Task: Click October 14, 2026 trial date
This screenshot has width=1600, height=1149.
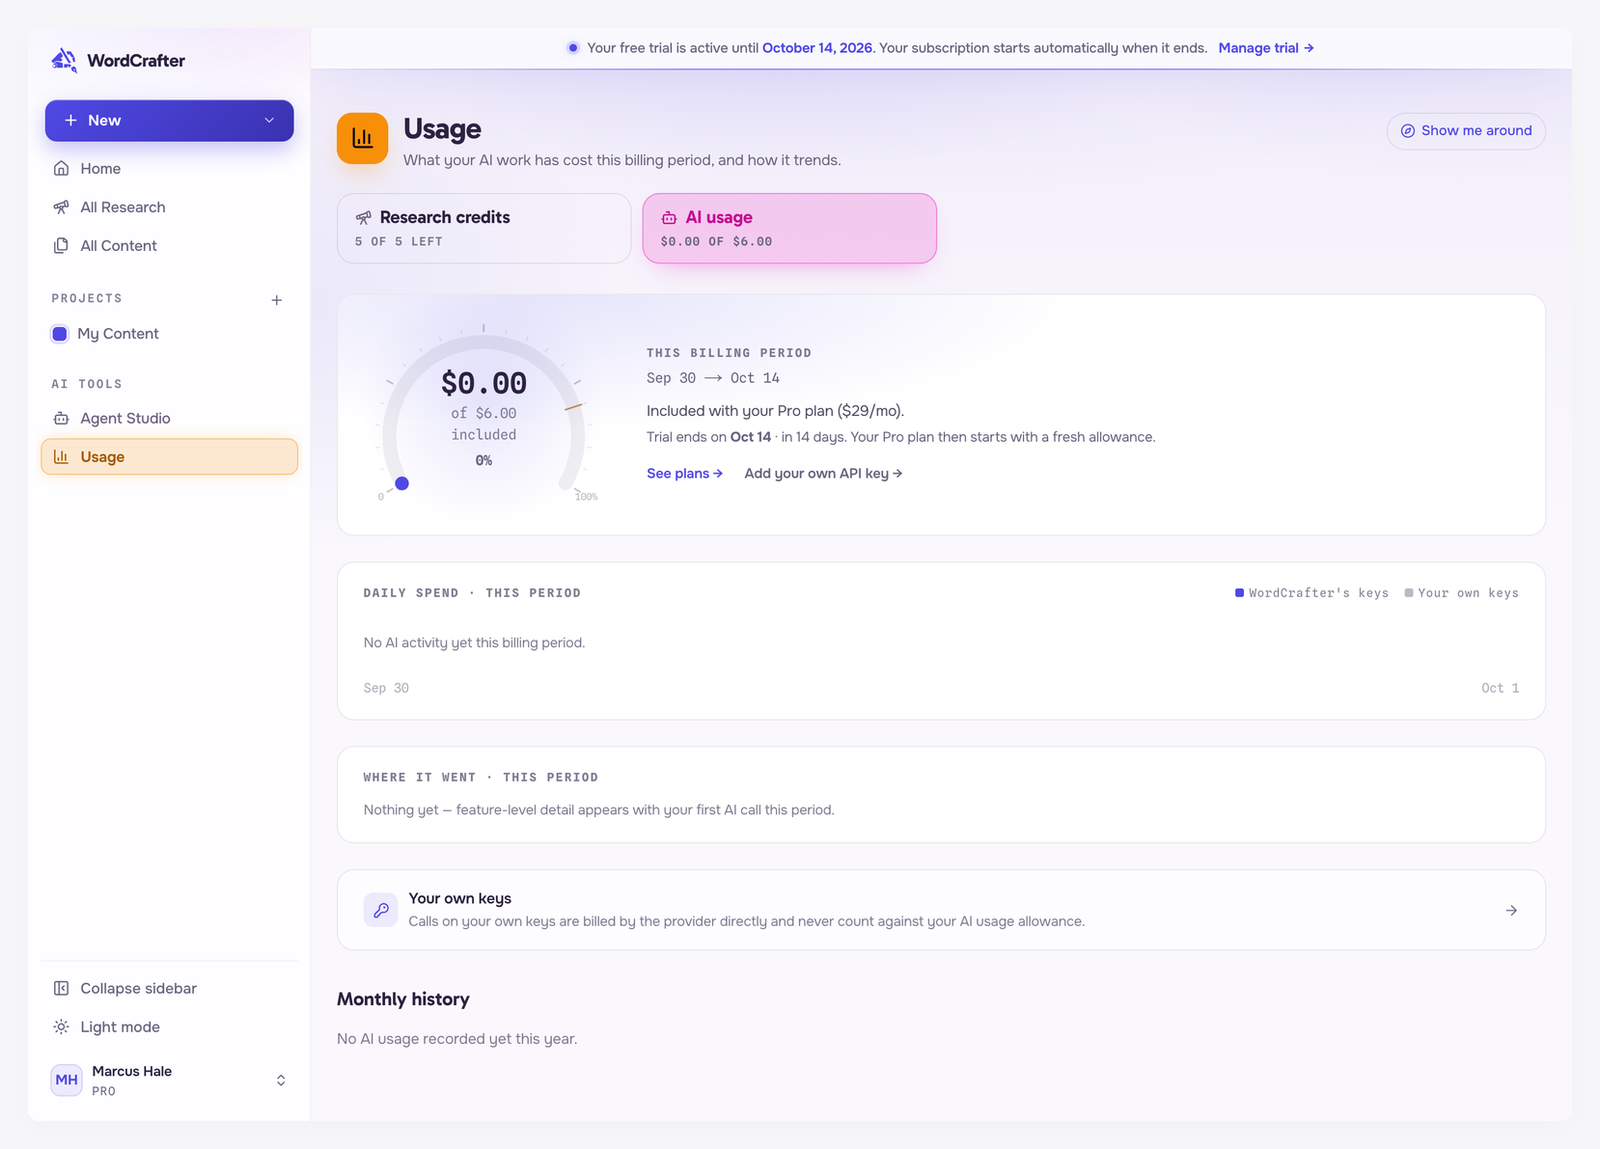Action: pyautogui.click(x=817, y=48)
